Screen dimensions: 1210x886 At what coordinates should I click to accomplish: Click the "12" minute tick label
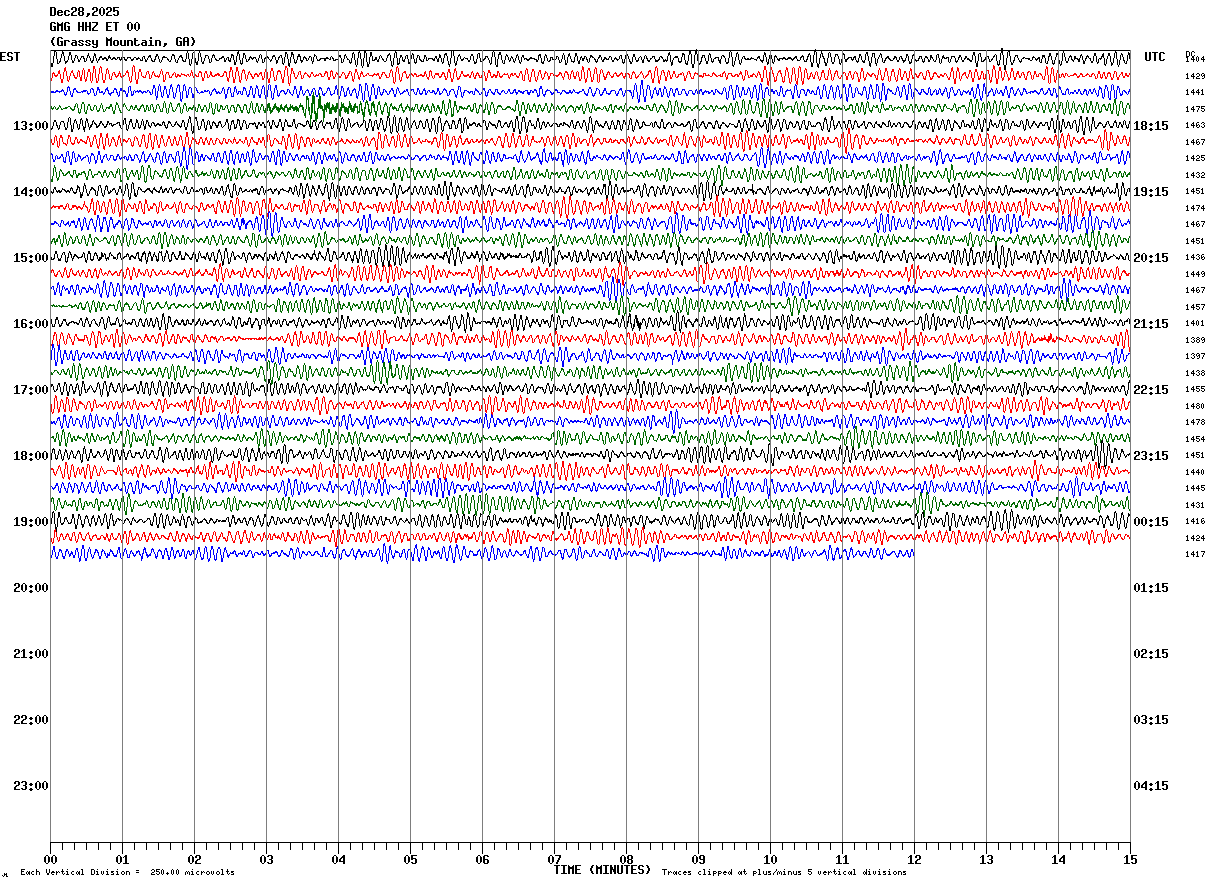914,859
